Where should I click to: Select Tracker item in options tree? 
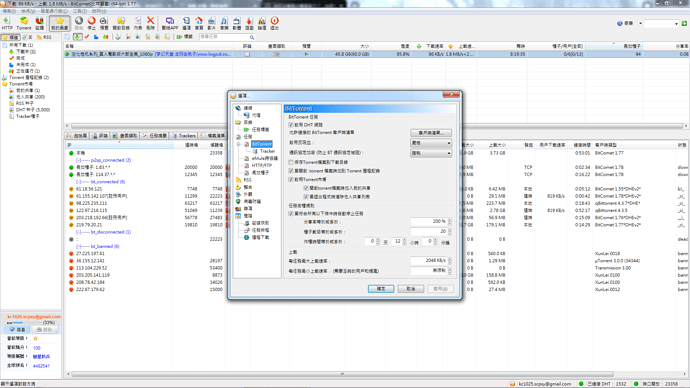pyautogui.click(x=267, y=151)
